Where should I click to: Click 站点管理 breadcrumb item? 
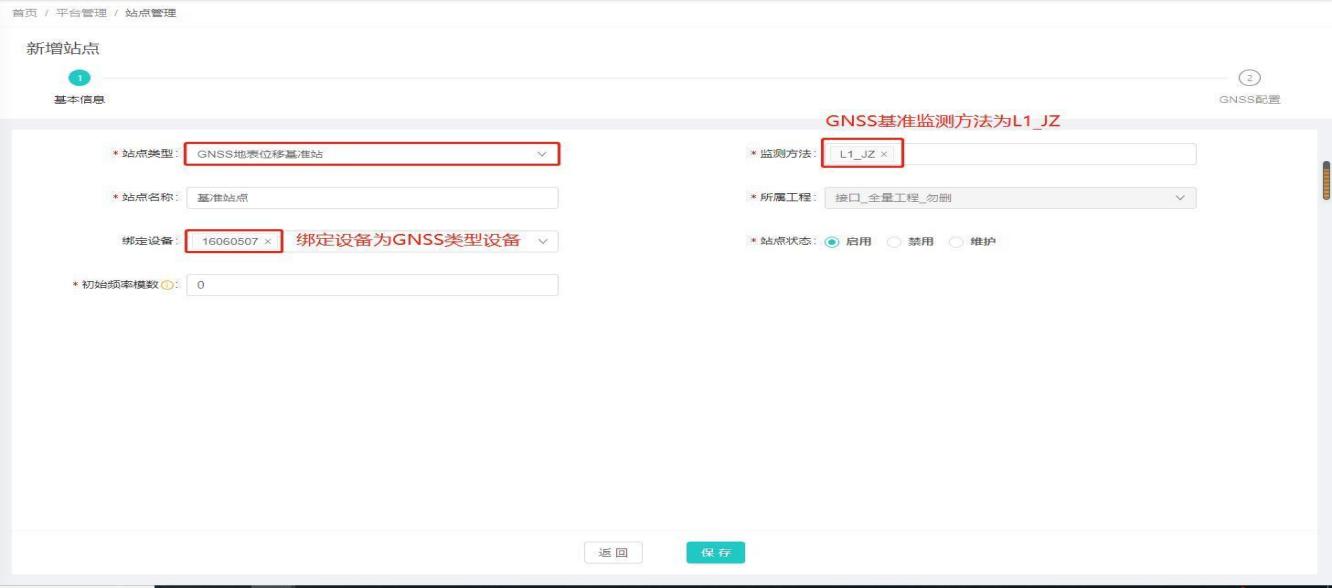[x=151, y=11]
